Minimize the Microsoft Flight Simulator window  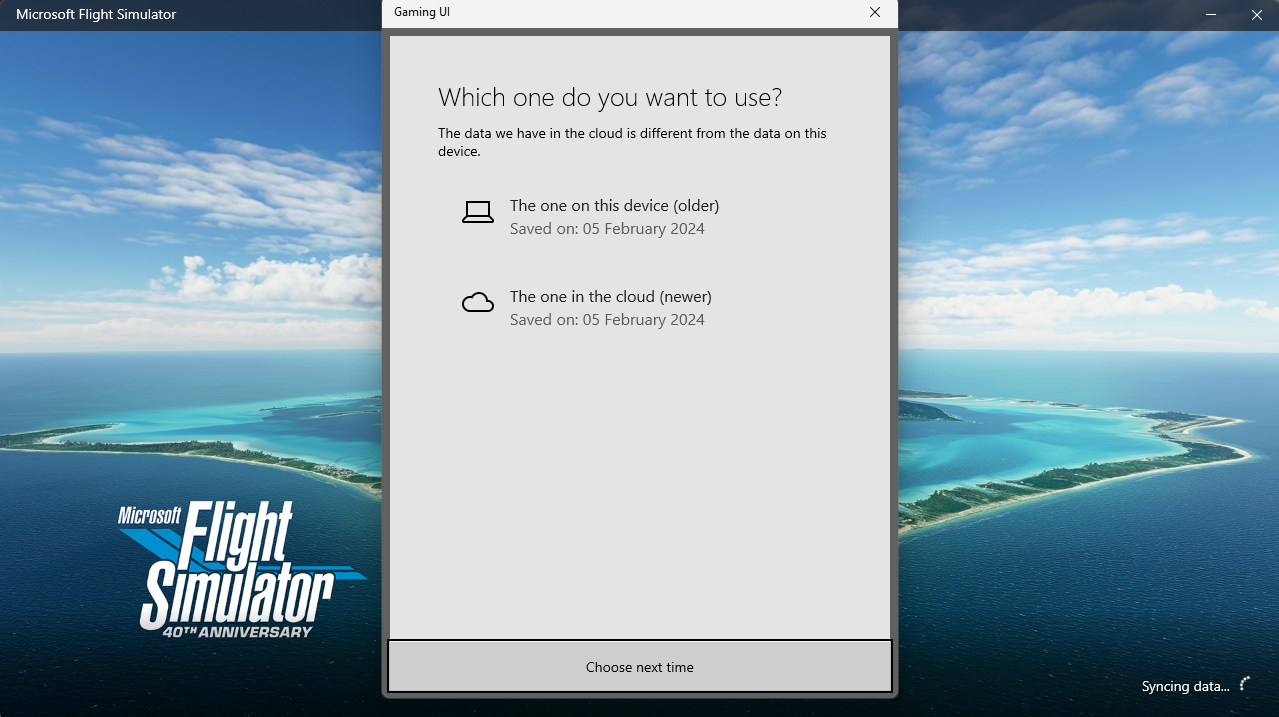click(1212, 15)
